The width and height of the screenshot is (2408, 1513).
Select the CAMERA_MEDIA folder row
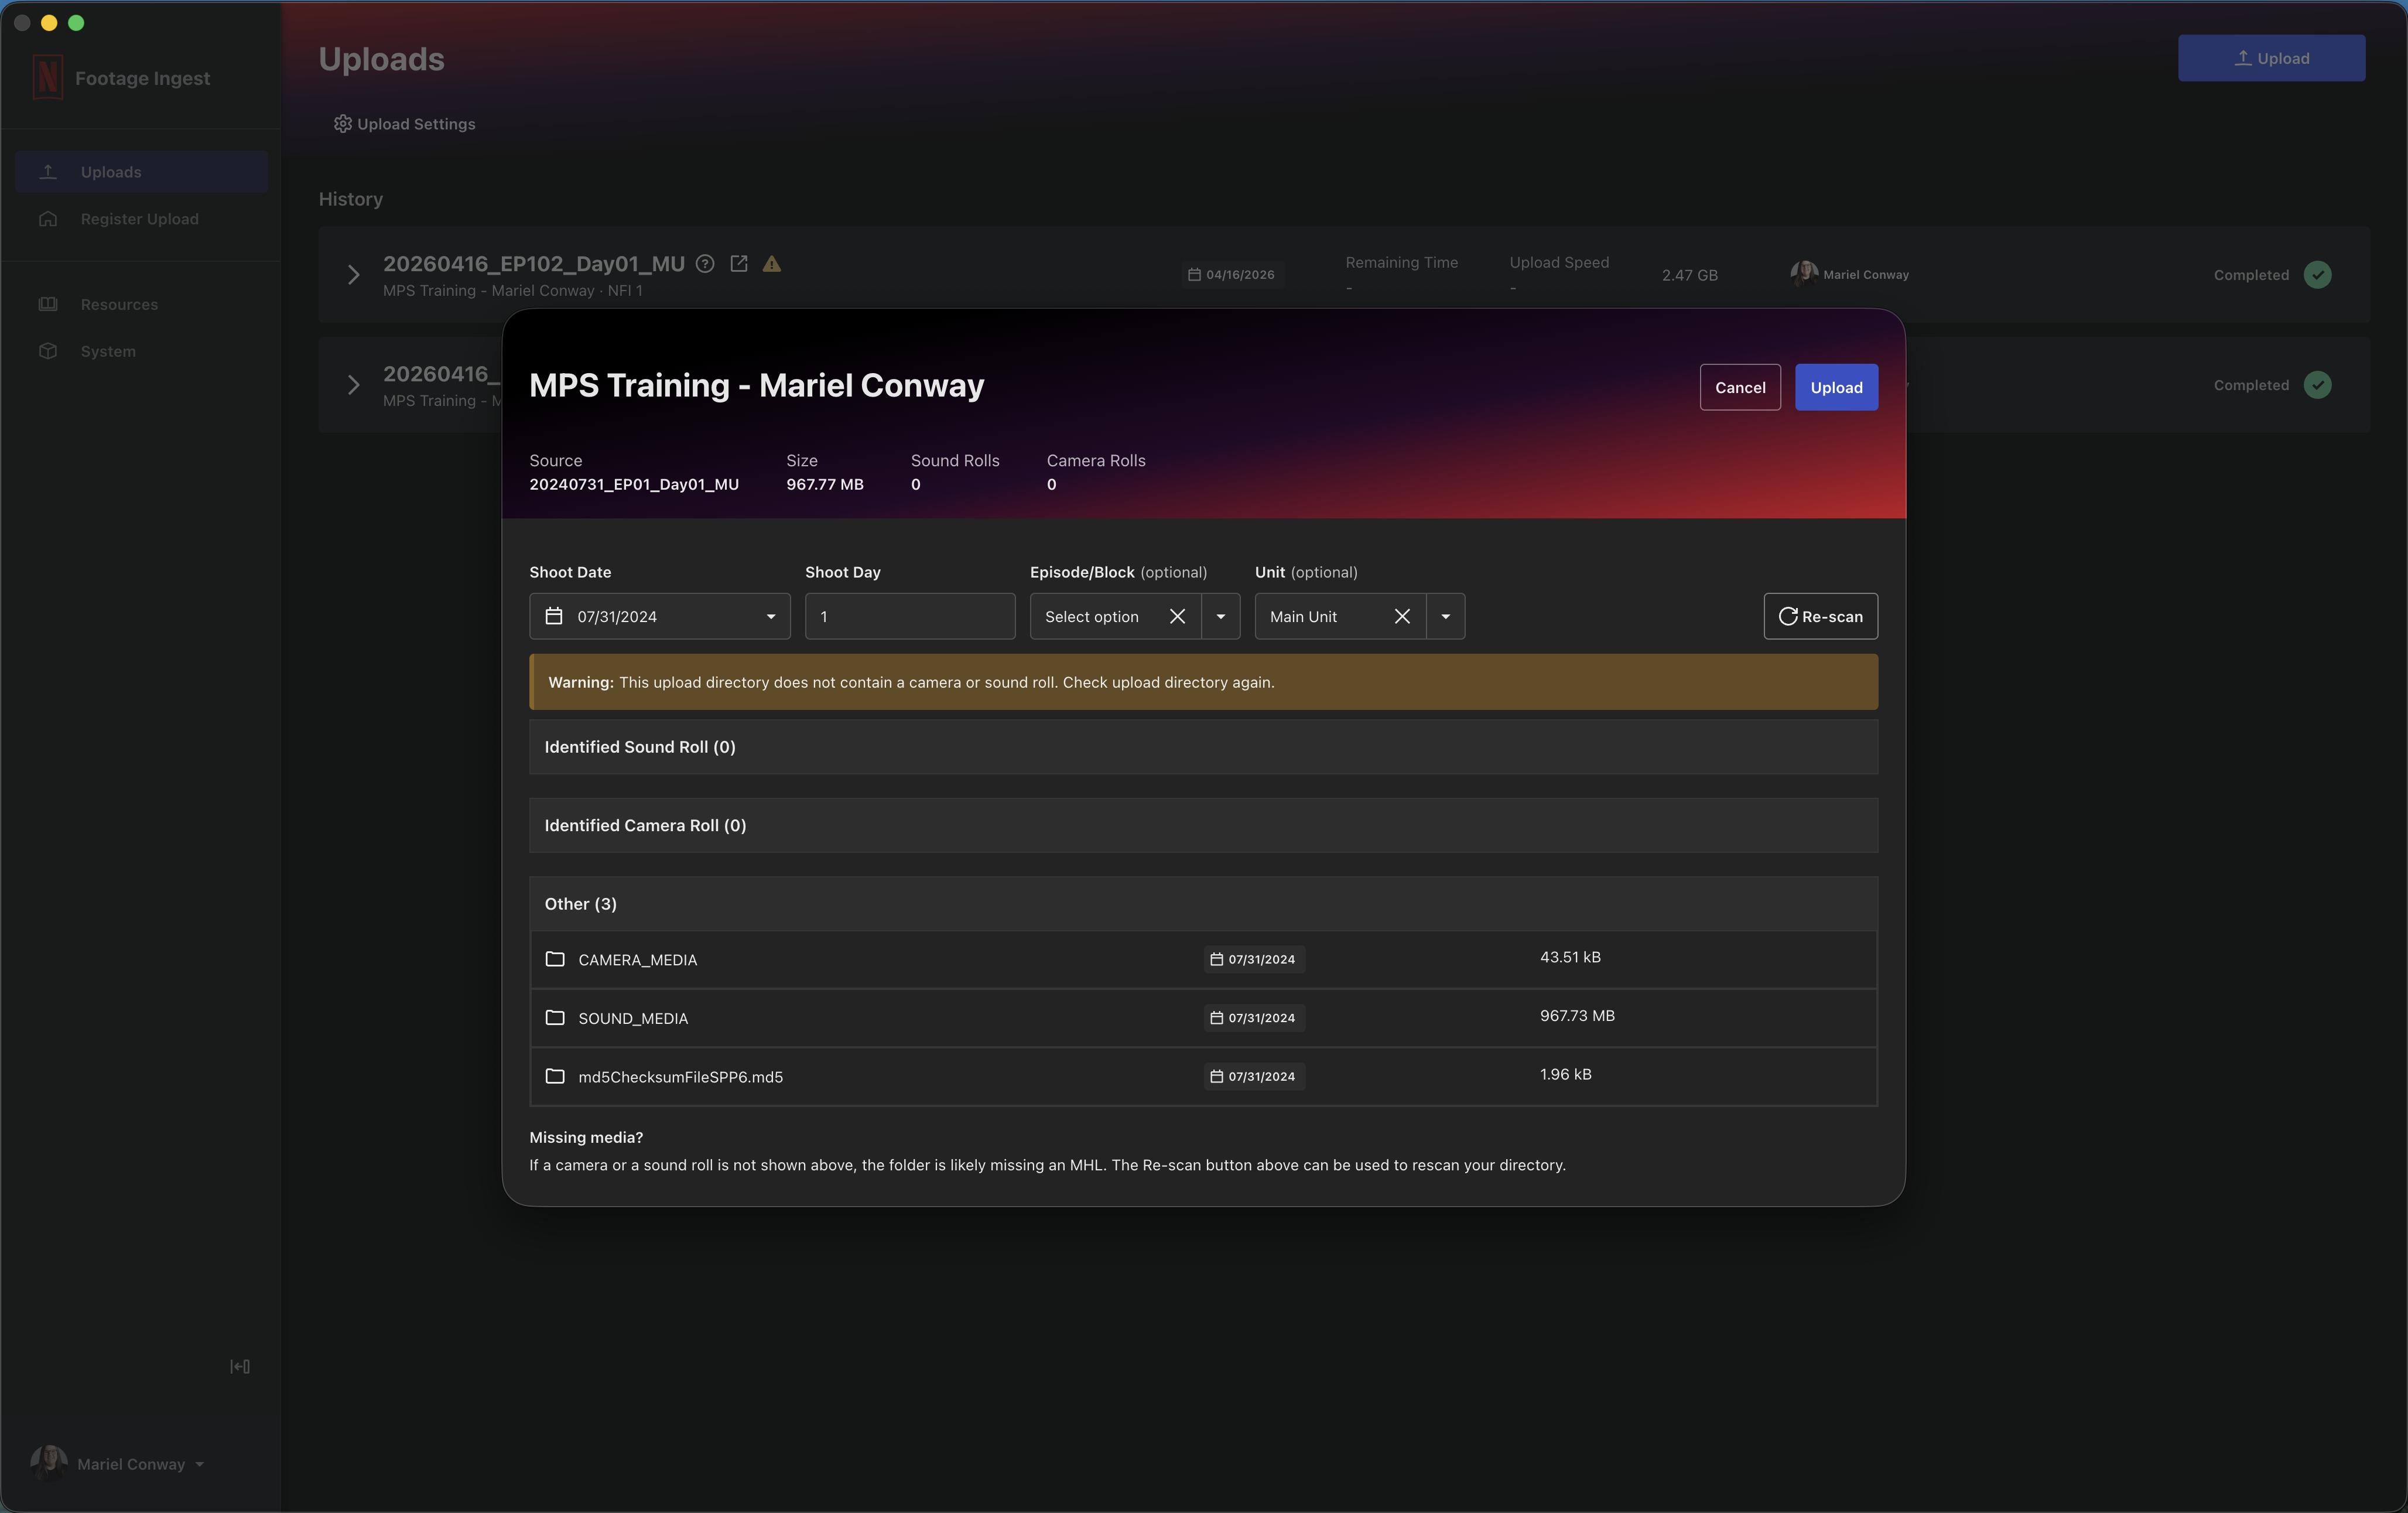coord(1203,959)
